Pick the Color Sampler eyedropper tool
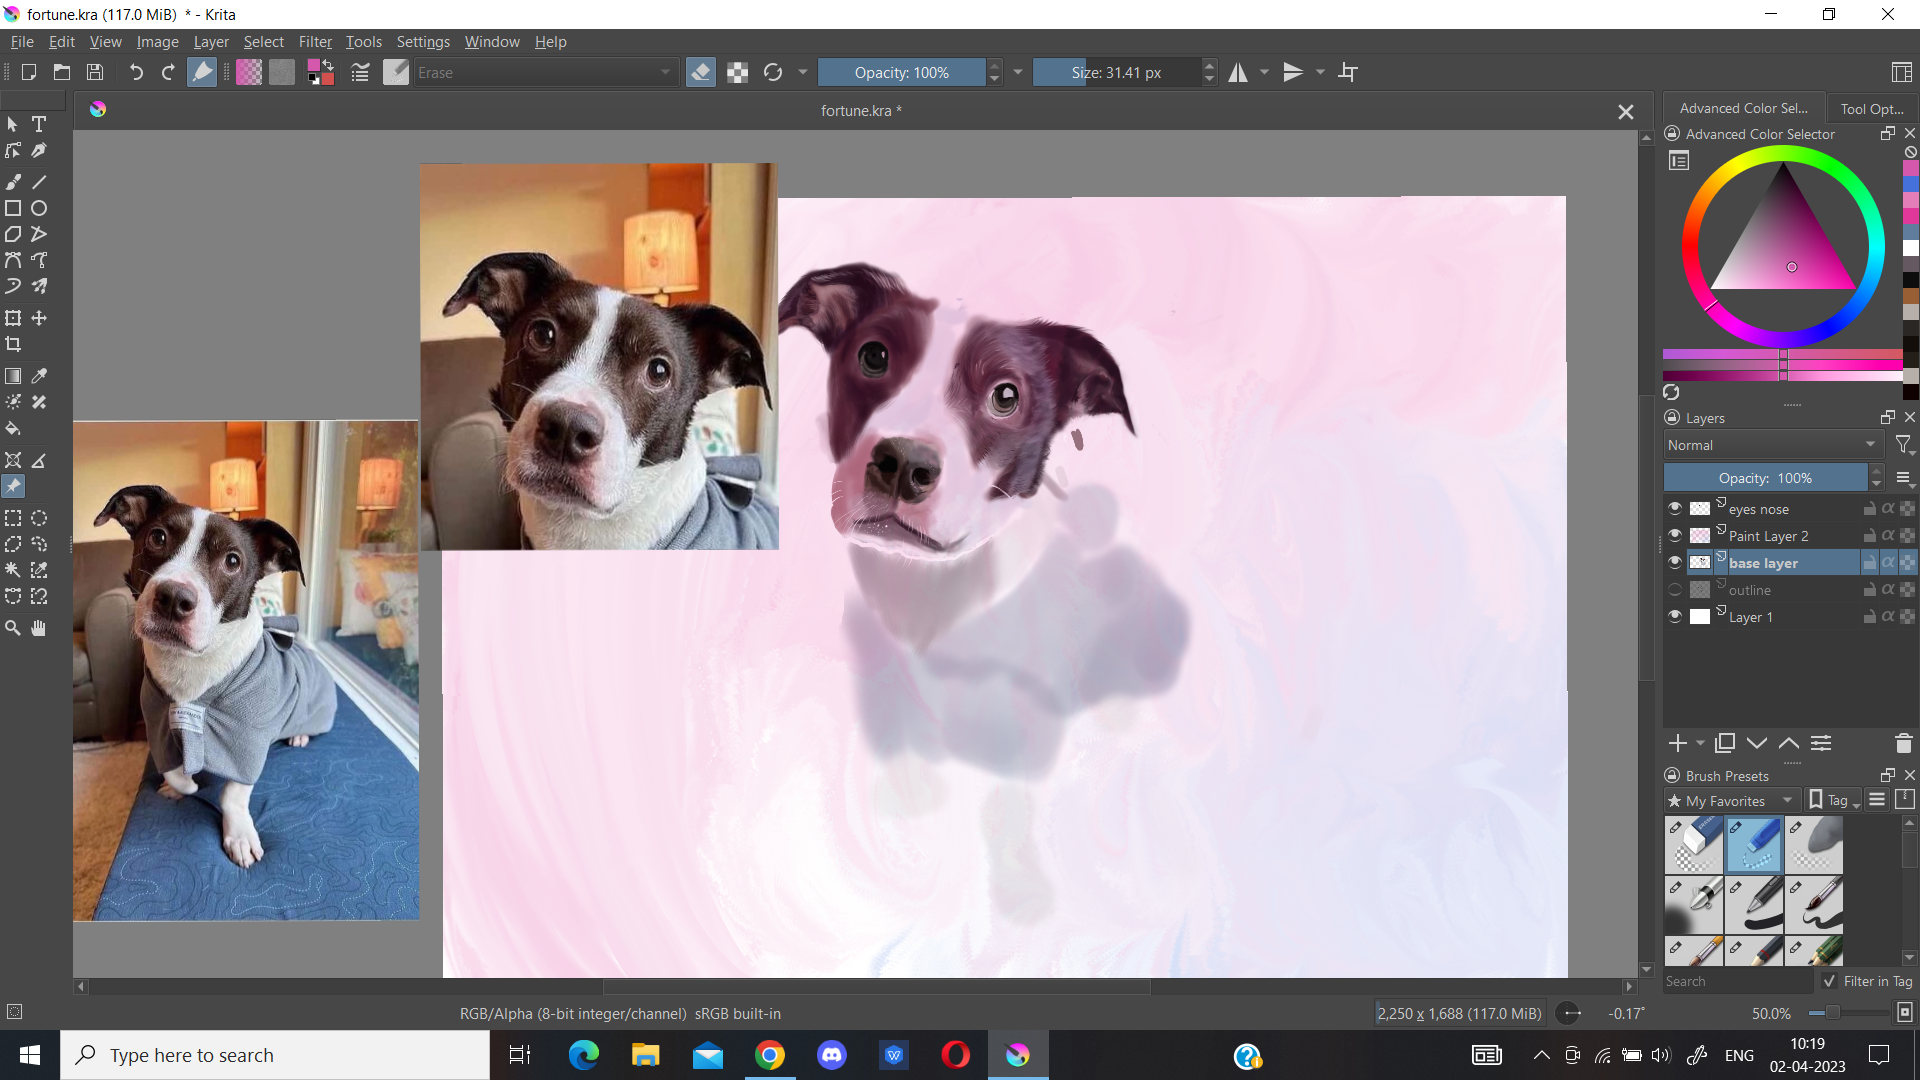Viewport: 1920px width, 1080px height. [39, 376]
